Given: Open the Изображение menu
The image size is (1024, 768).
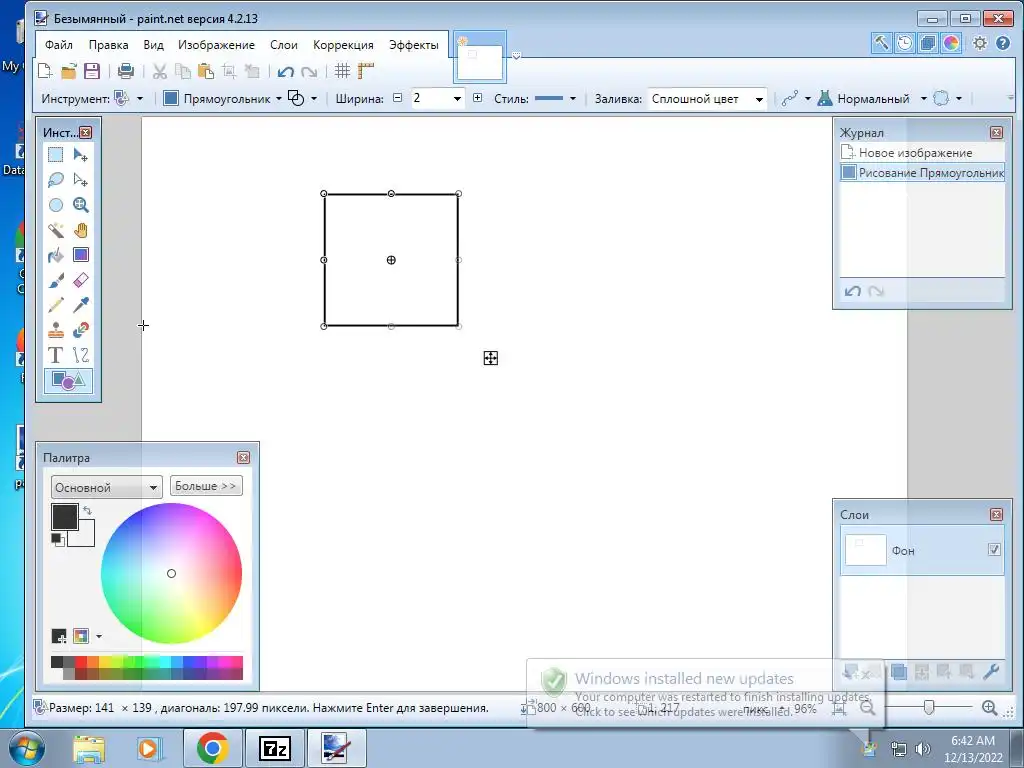Looking at the screenshot, I should (x=216, y=45).
